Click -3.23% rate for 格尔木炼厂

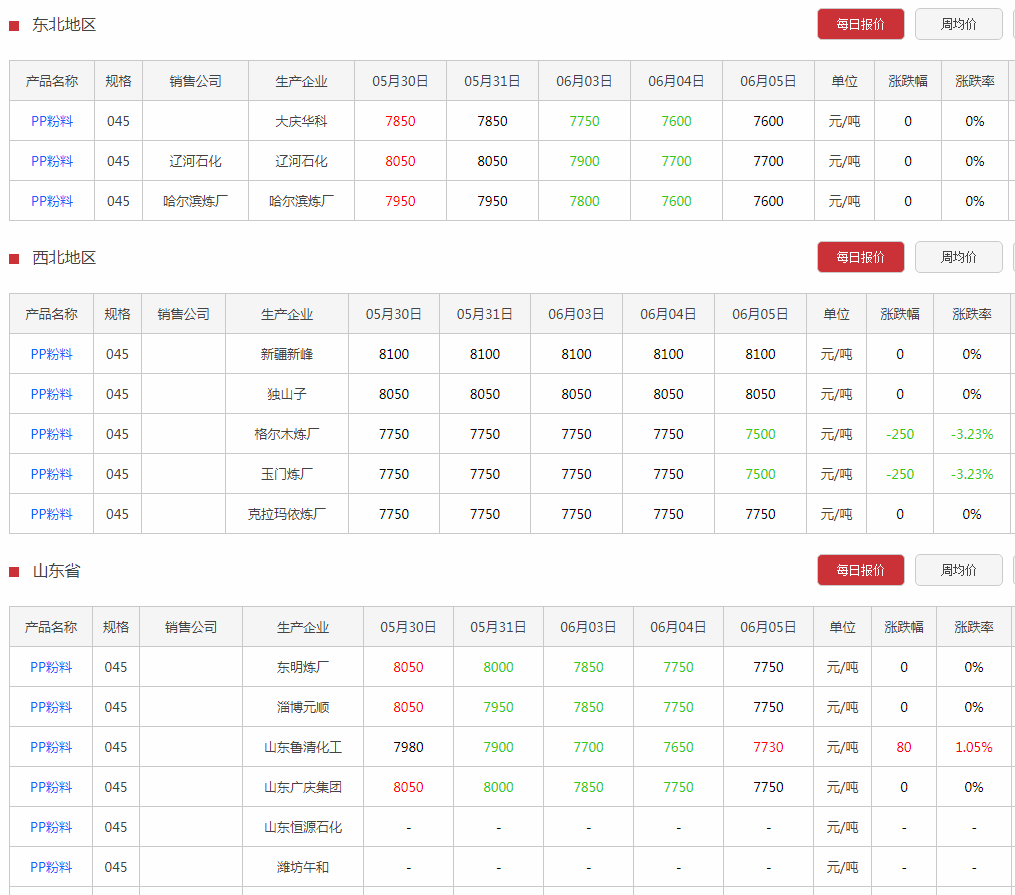[x=972, y=434]
